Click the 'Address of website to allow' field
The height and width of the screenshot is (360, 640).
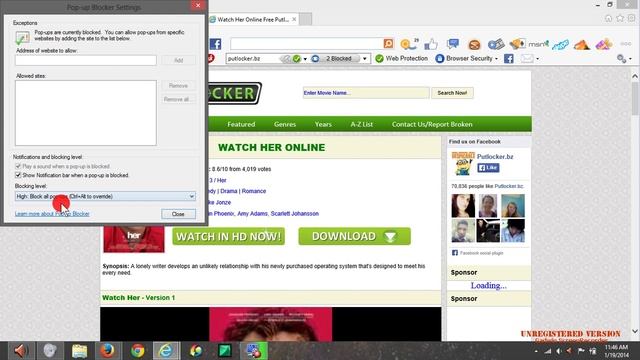pyautogui.click(x=86, y=60)
